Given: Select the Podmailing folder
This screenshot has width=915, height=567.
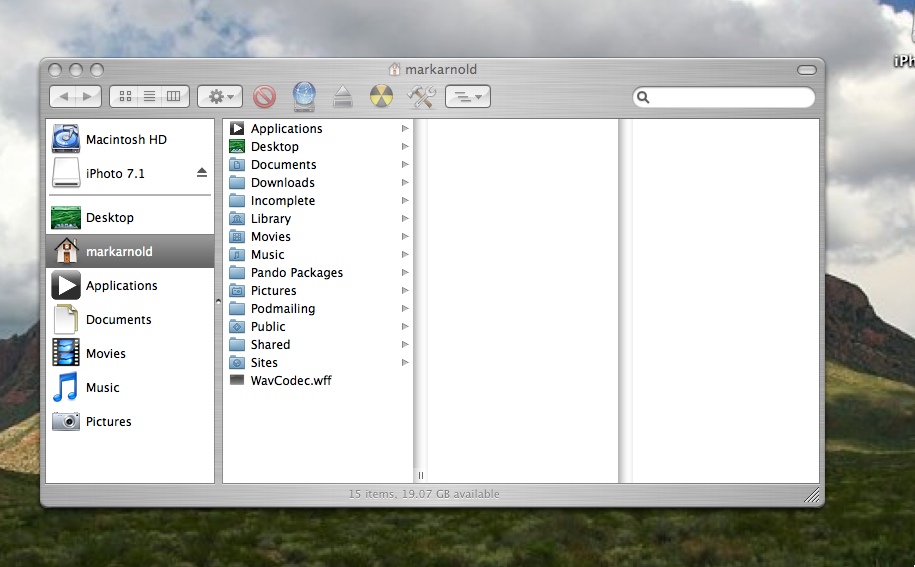Looking at the screenshot, I should pyautogui.click(x=318, y=309).
